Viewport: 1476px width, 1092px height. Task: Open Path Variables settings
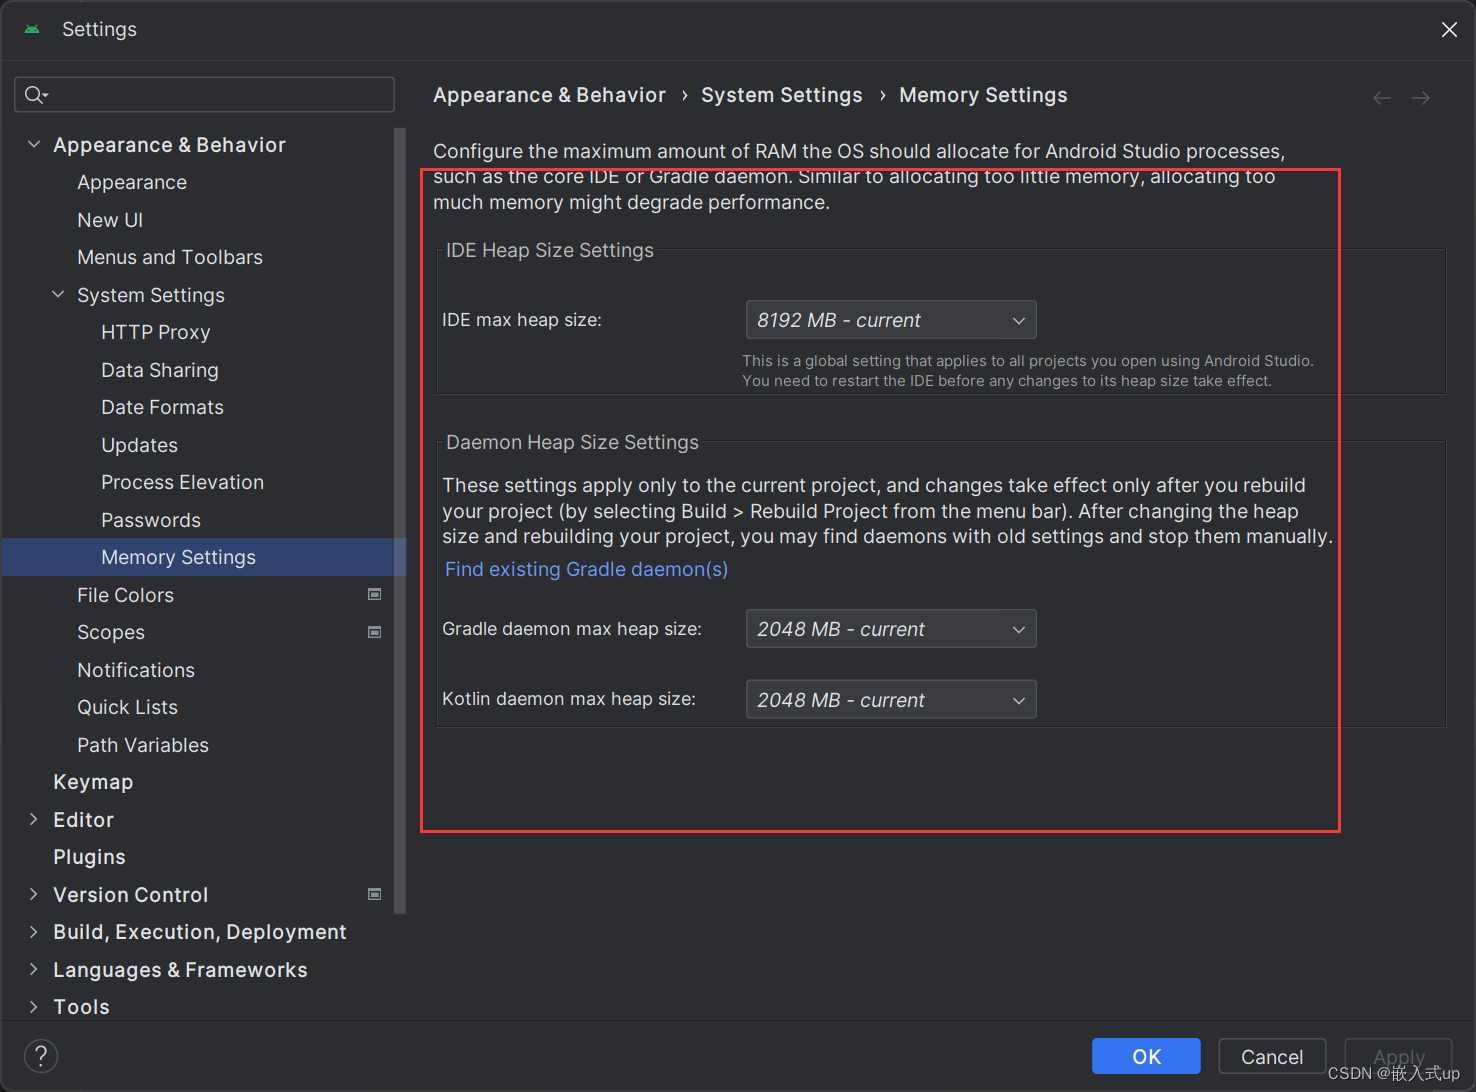(143, 745)
